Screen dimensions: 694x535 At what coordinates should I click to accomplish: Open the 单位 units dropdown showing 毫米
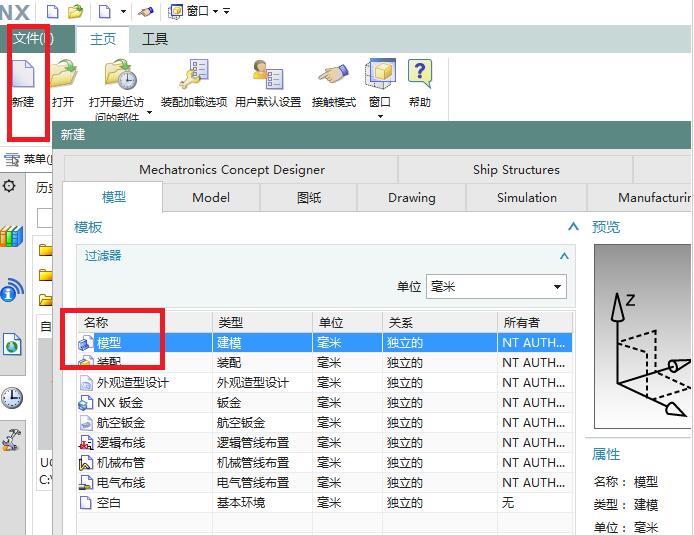[496, 287]
